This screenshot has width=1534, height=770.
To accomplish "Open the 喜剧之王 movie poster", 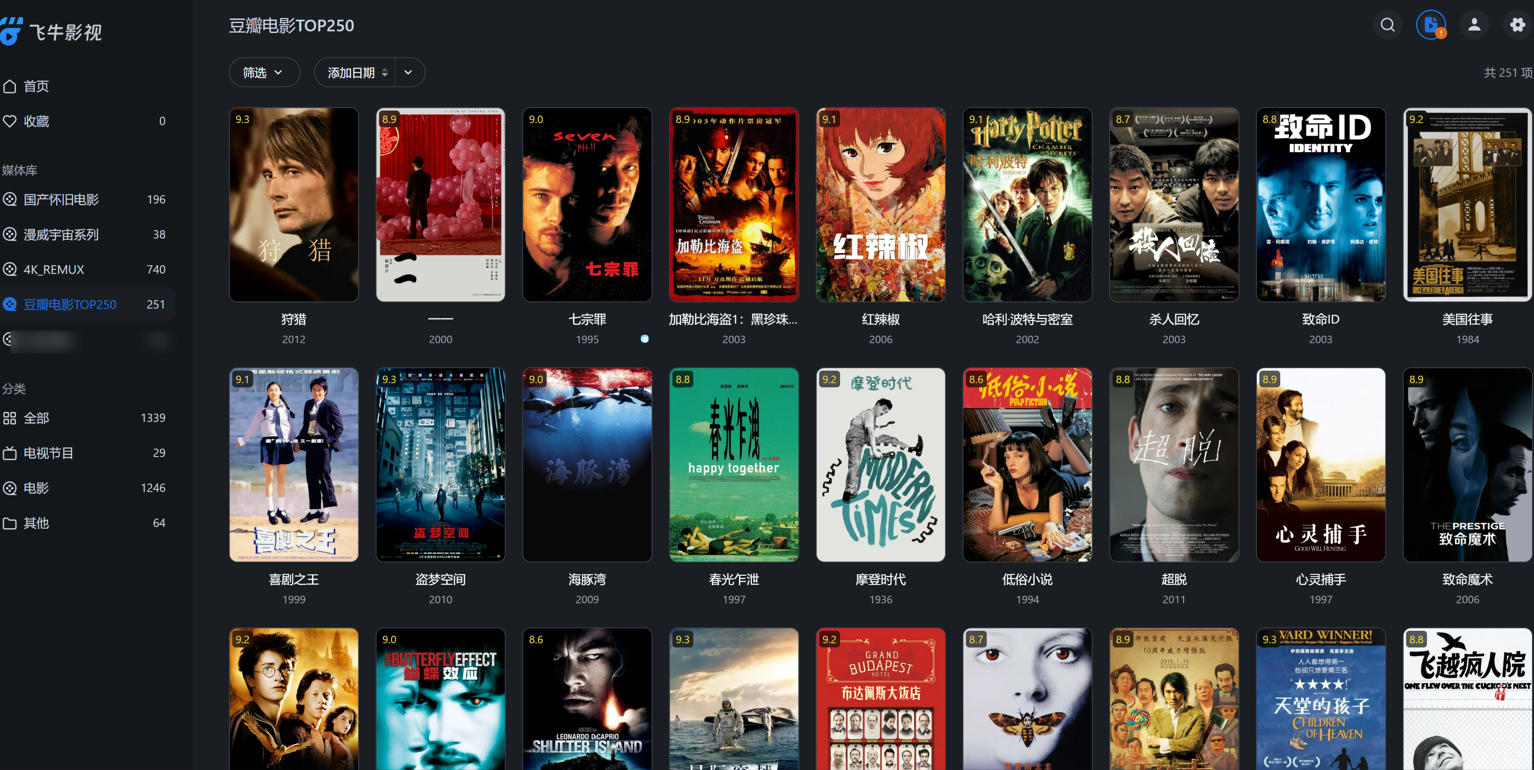I will [294, 464].
